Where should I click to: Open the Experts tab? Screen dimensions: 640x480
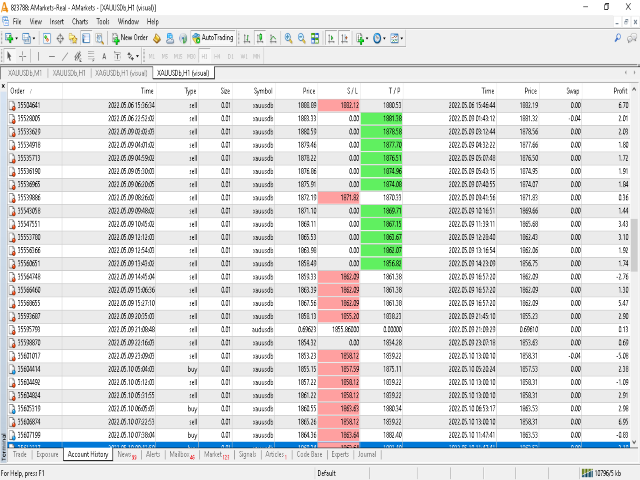pyautogui.click(x=340, y=454)
